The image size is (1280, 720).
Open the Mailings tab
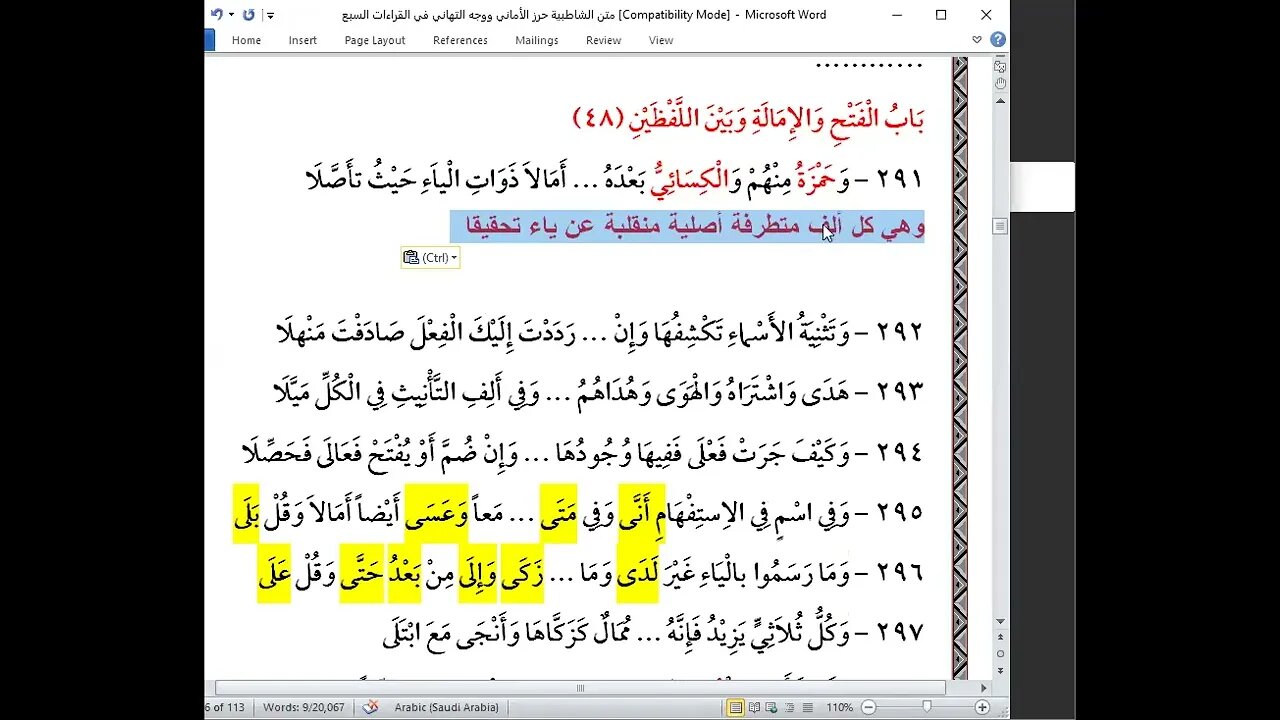click(x=537, y=40)
